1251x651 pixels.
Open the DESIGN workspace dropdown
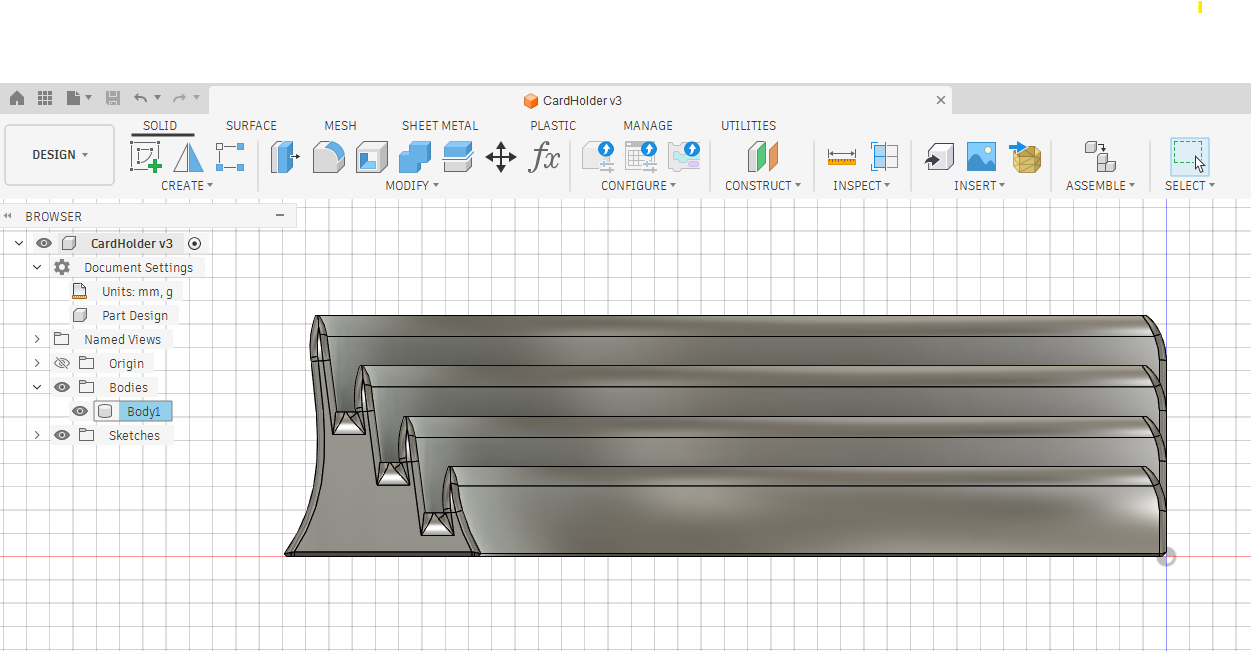60,155
